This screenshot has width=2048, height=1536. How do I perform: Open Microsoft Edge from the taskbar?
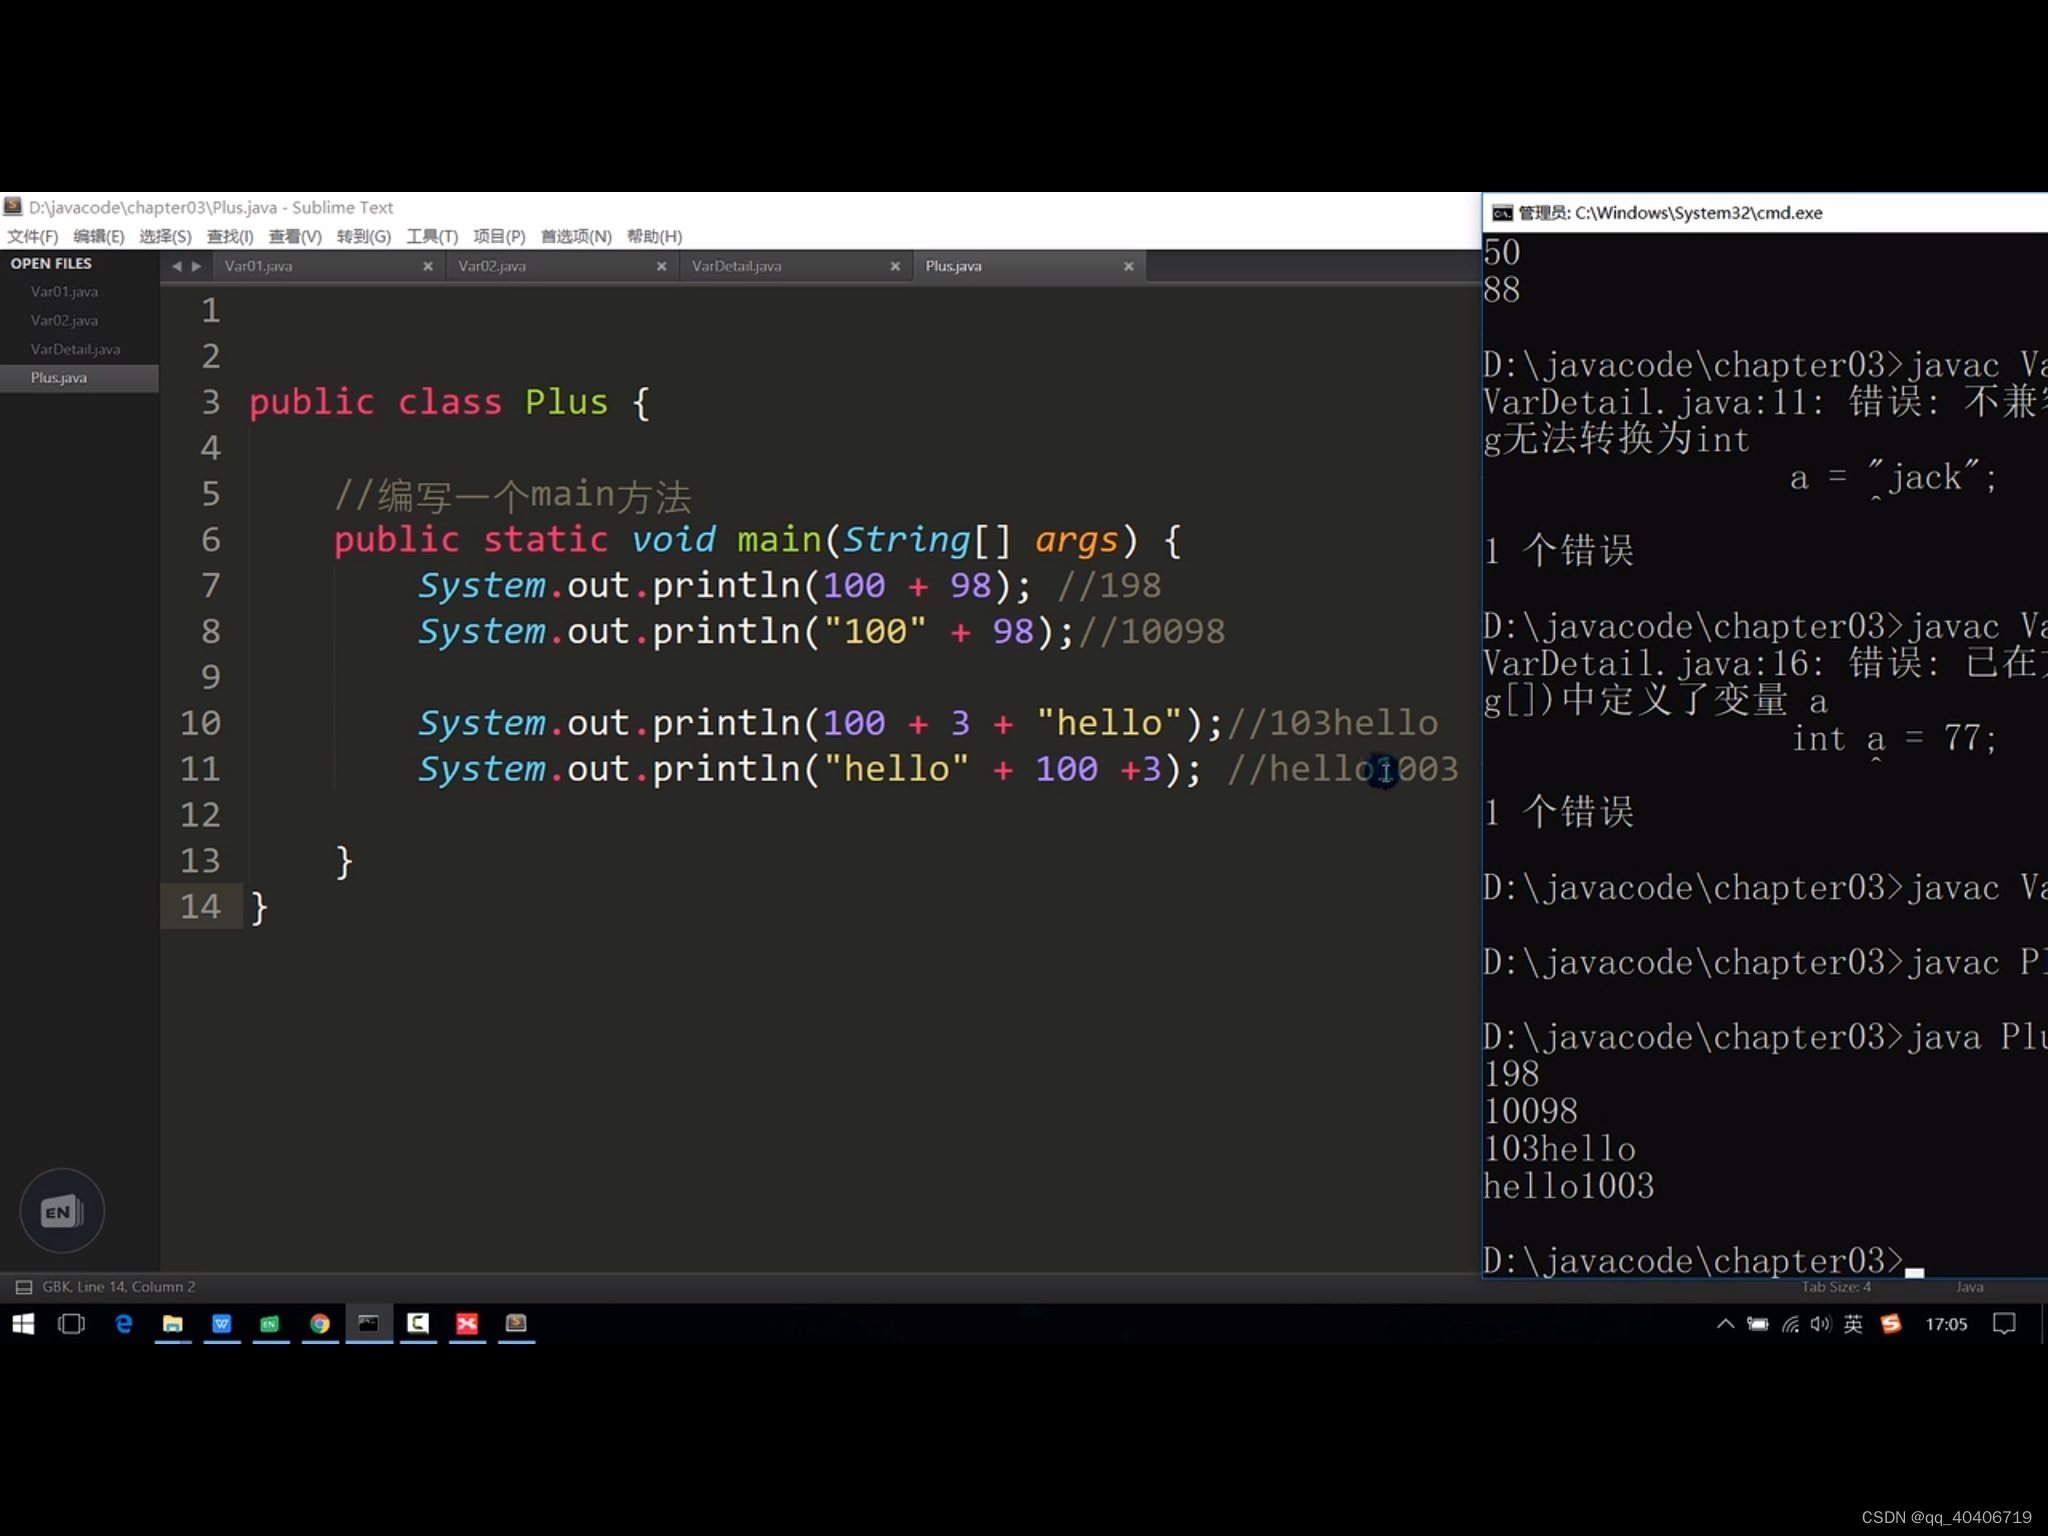(124, 1324)
